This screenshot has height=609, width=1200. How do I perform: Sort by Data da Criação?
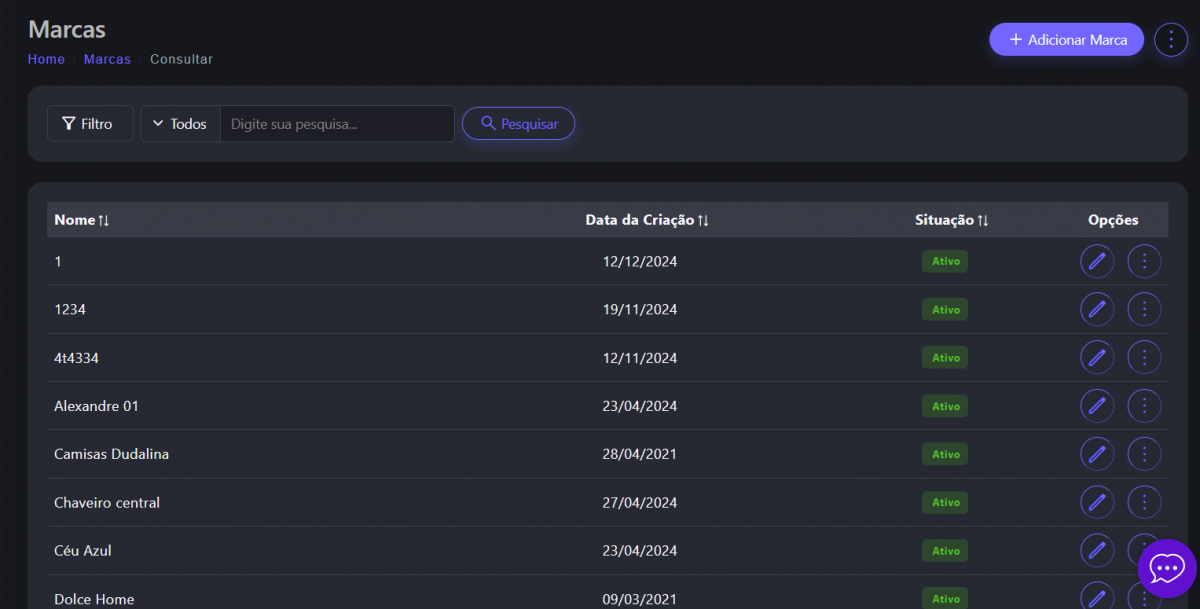[x=647, y=220]
